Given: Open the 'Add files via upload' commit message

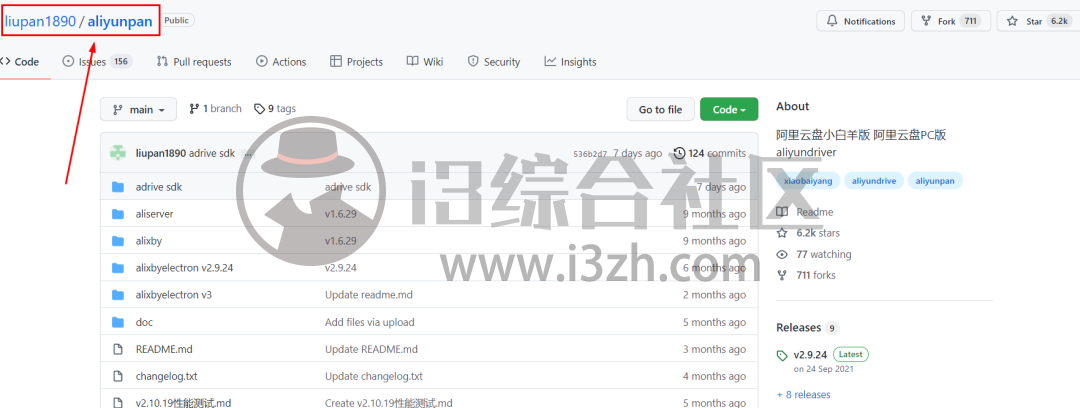Looking at the screenshot, I should coord(370,322).
